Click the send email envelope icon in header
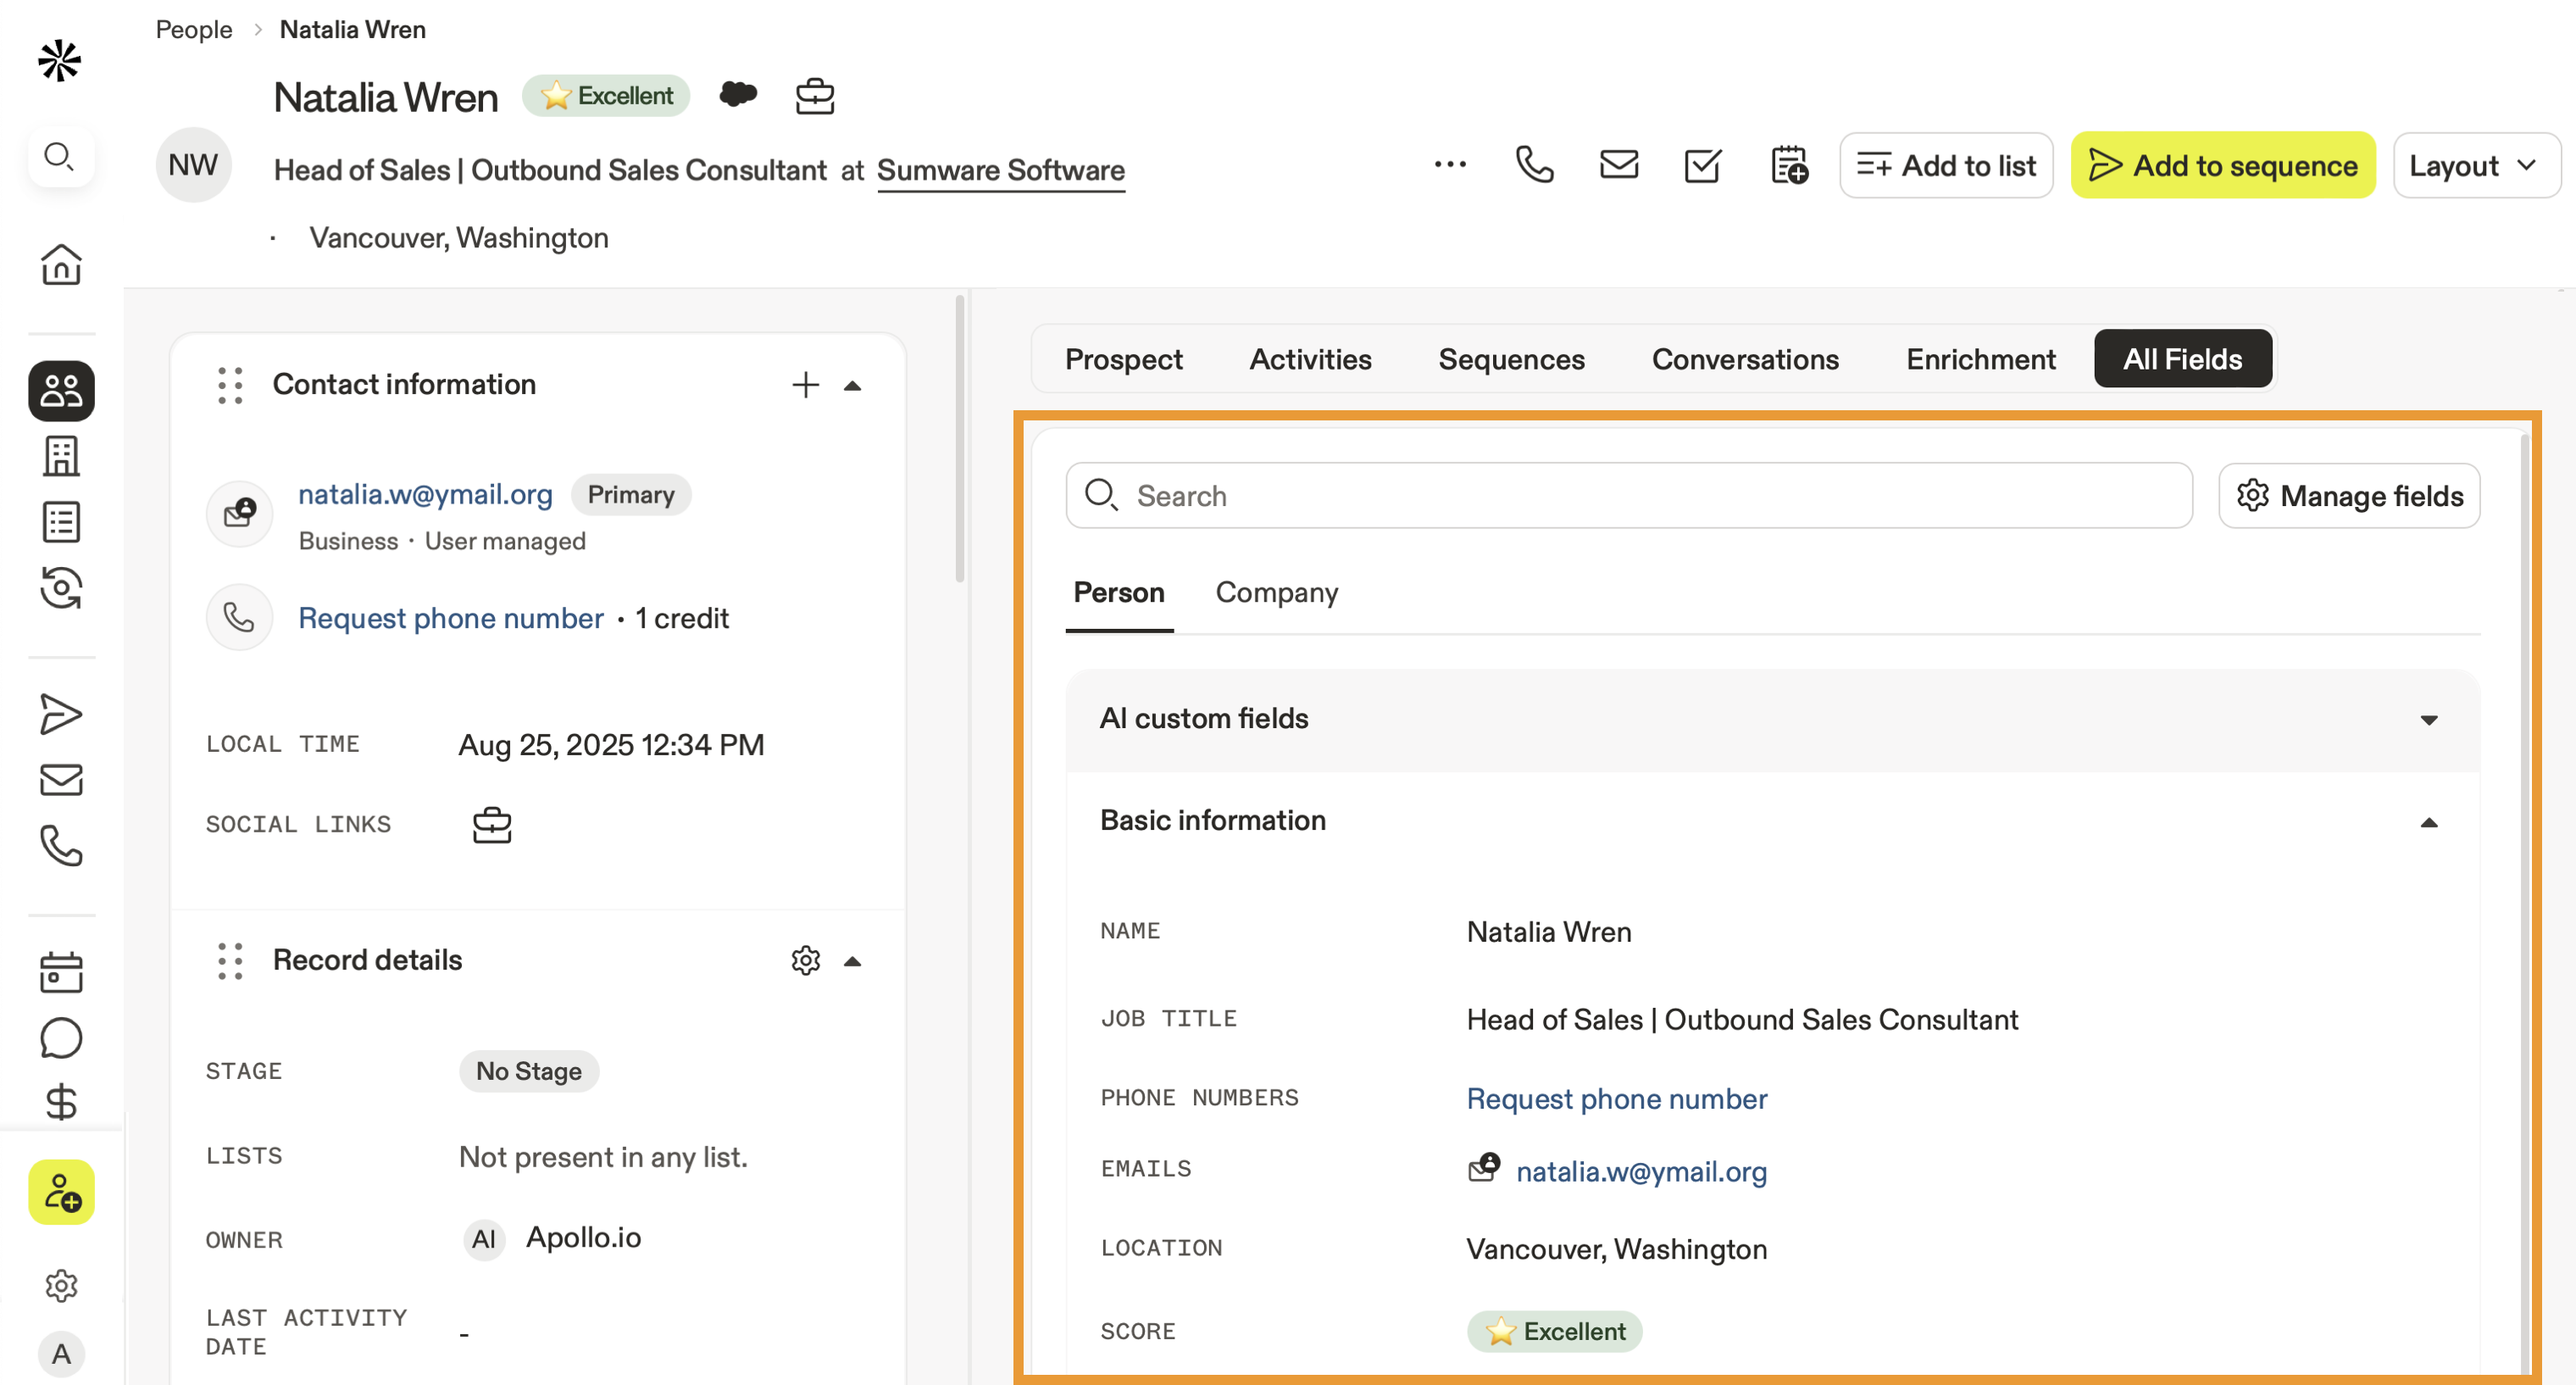This screenshot has width=2576, height=1385. (x=1618, y=165)
